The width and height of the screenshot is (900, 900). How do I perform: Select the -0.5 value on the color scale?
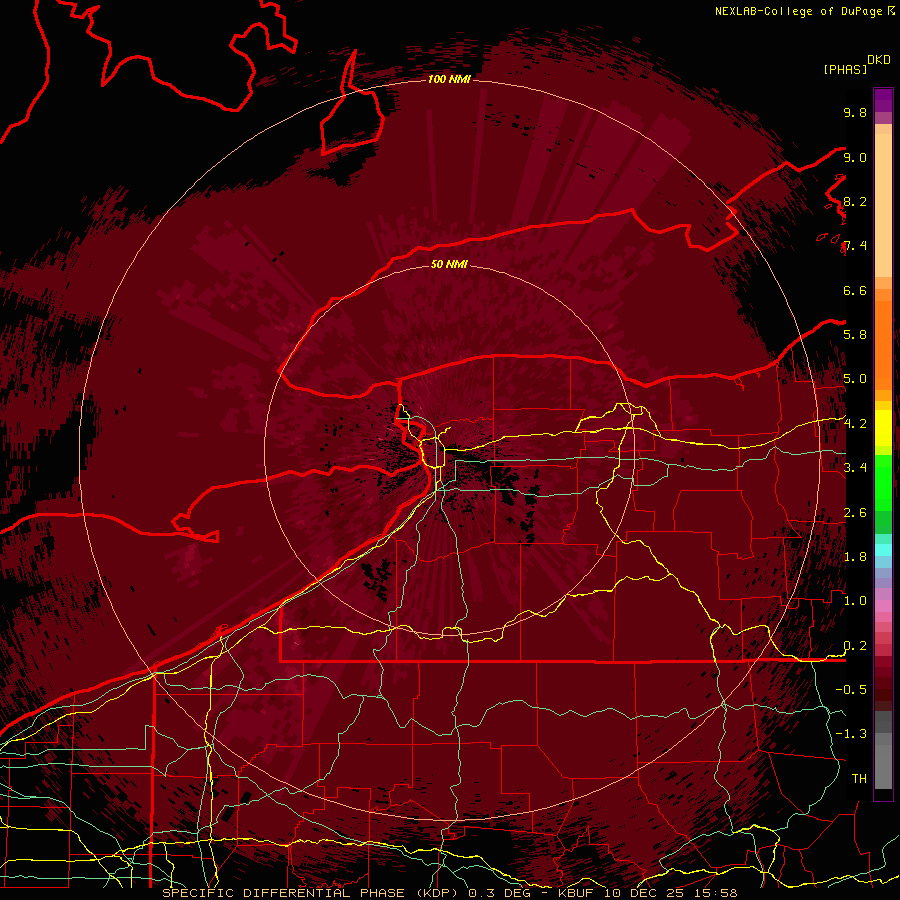coord(851,690)
